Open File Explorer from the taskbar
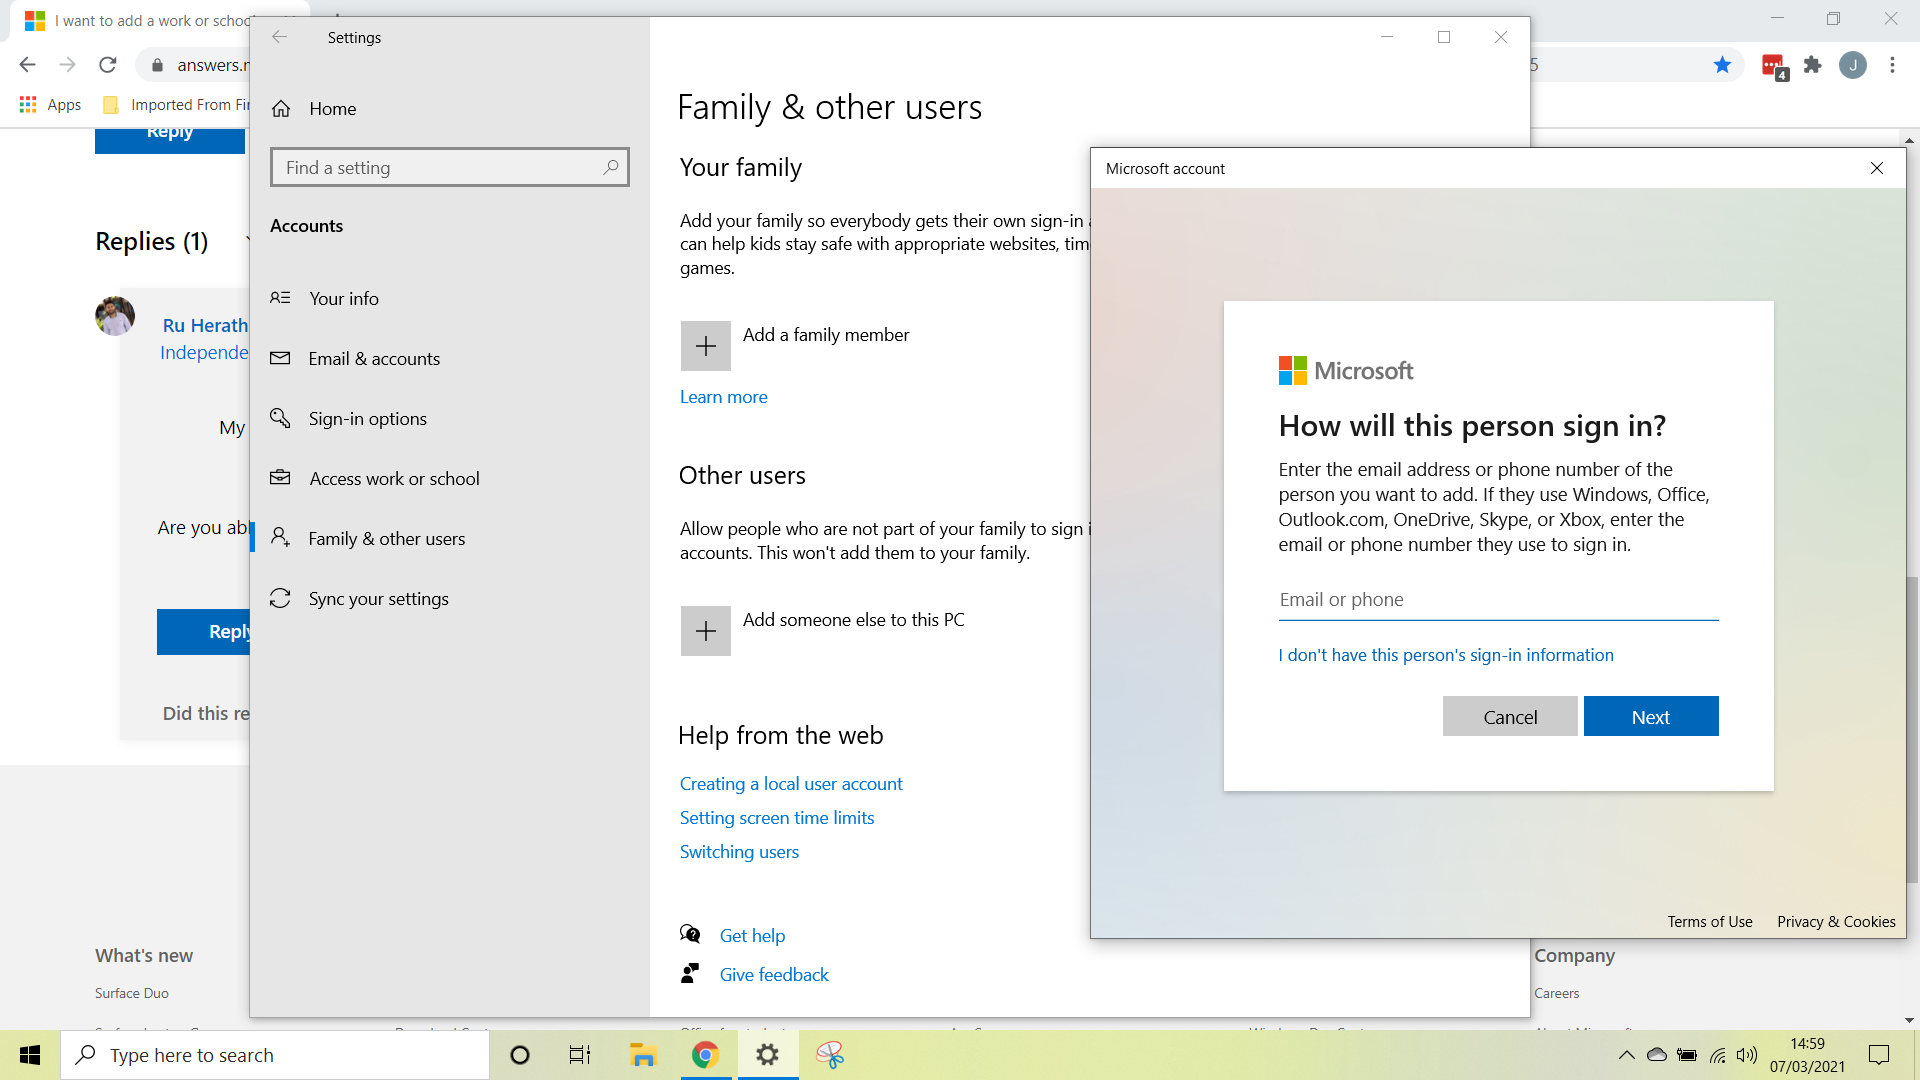1920x1080 pixels. 642,1055
